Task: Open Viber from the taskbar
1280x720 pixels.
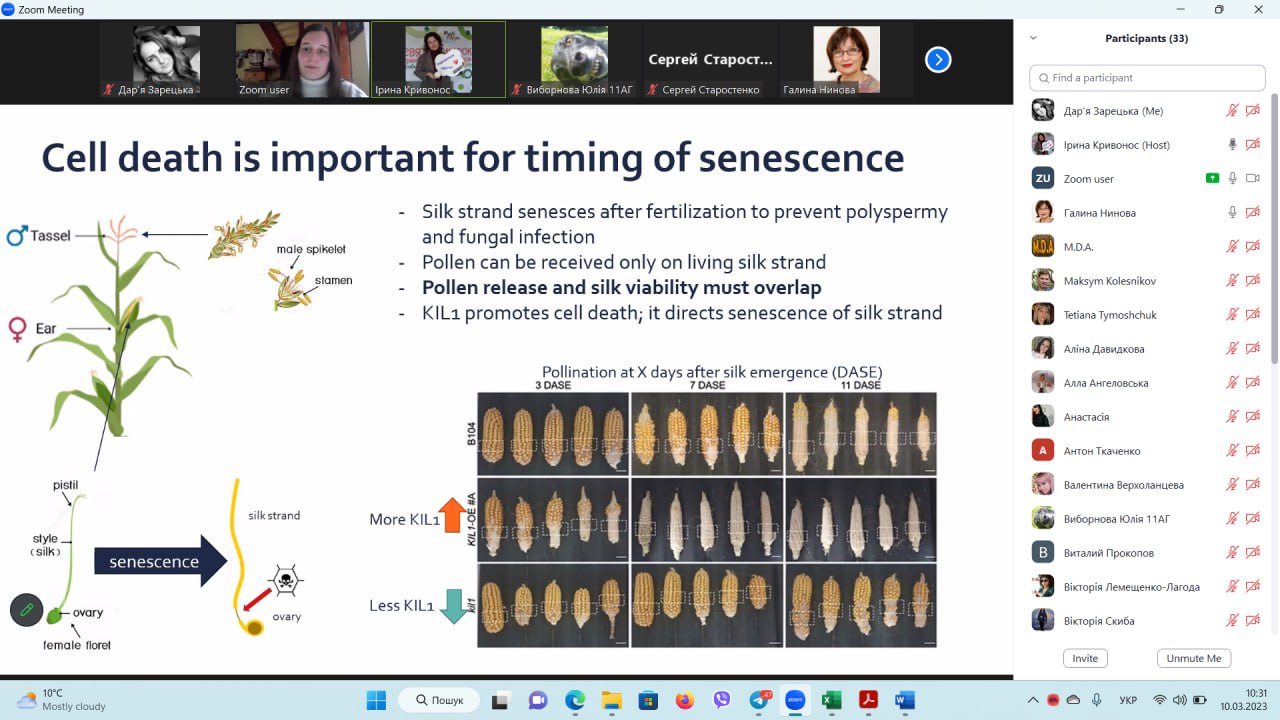Action: (722, 700)
